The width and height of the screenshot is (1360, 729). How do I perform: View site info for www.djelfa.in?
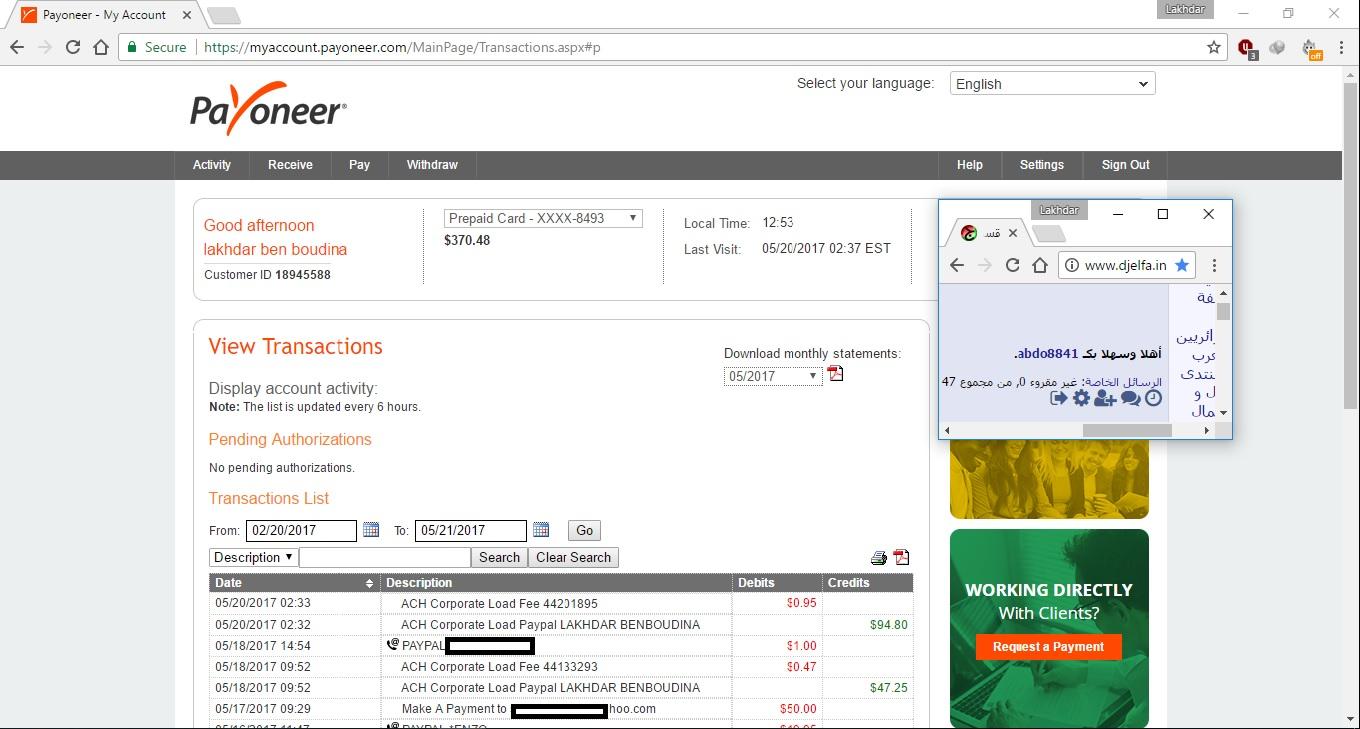pos(1071,265)
